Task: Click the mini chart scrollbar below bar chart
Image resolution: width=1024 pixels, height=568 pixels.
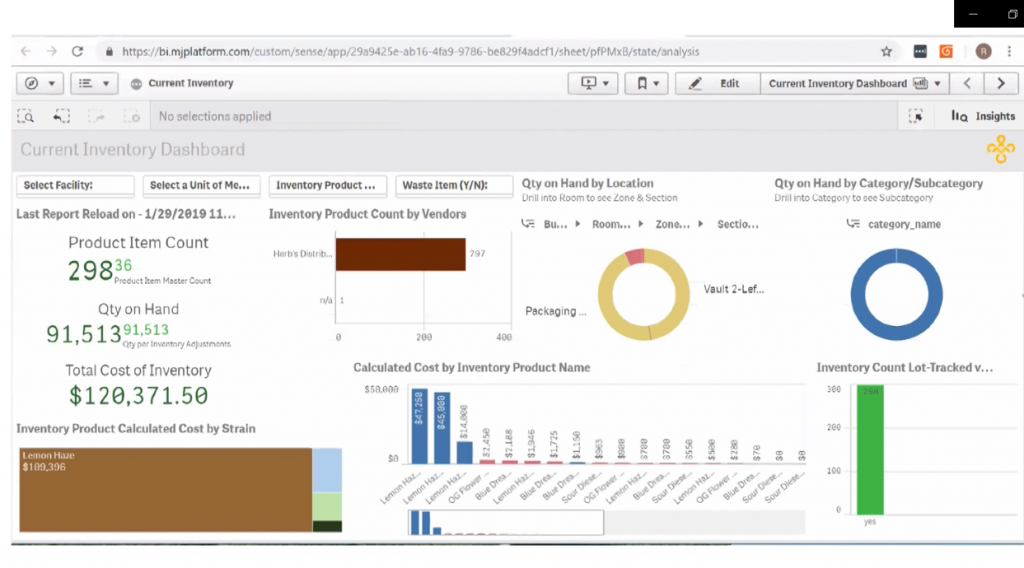Action: pos(505,522)
